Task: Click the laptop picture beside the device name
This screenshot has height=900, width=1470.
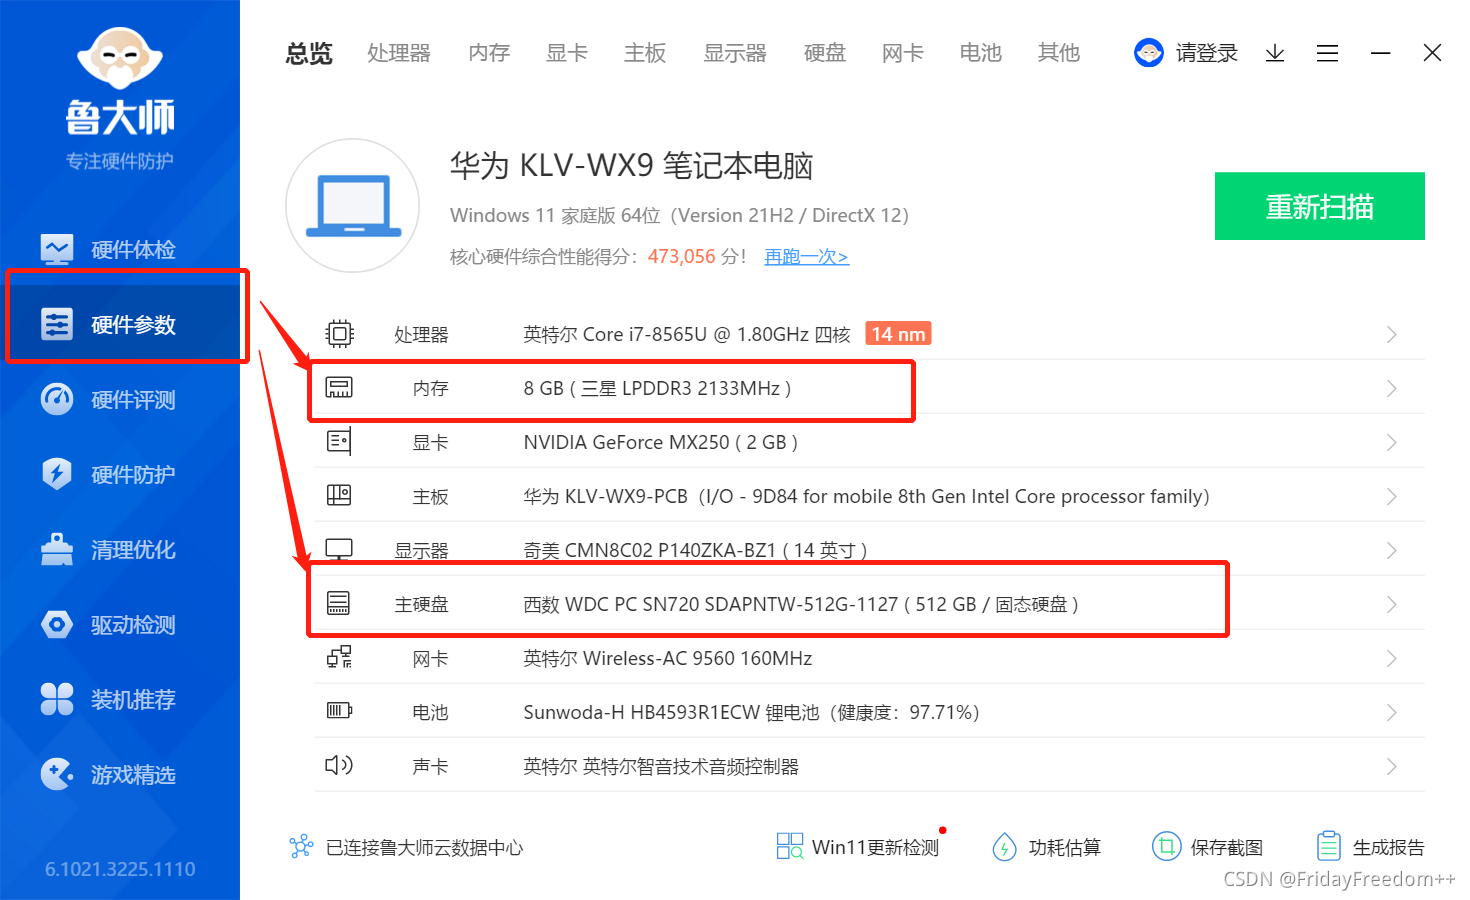Action: [352, 206]
